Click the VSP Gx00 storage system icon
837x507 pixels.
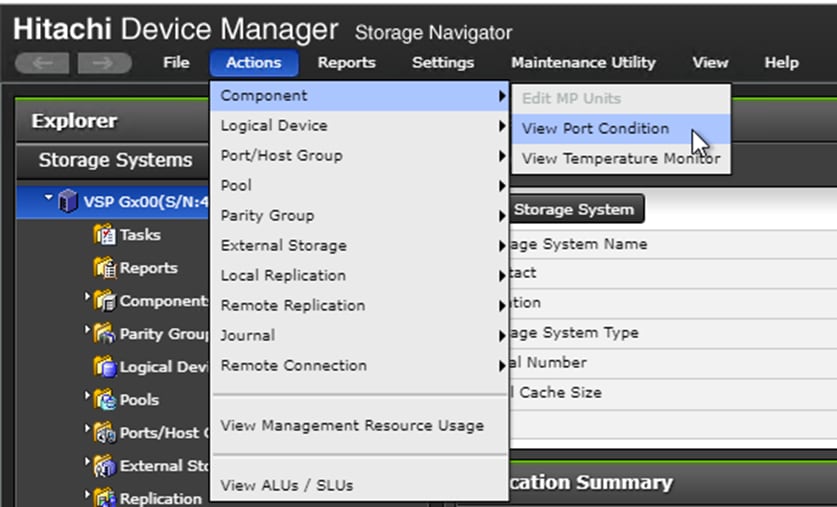pos(68,202)
